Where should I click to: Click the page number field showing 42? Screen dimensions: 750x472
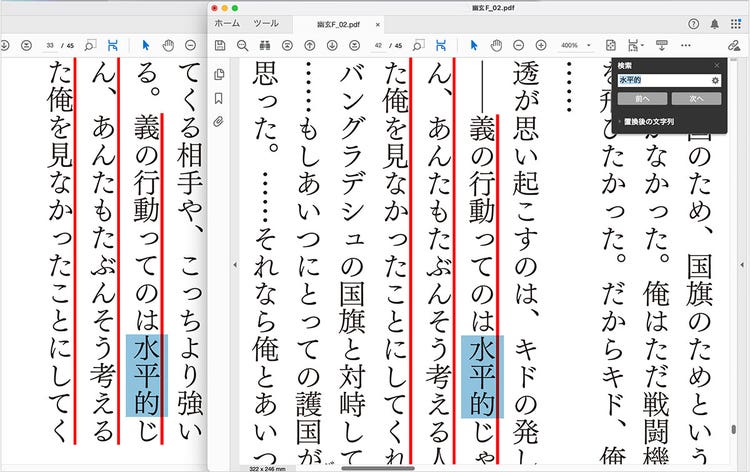coord(378,45)
